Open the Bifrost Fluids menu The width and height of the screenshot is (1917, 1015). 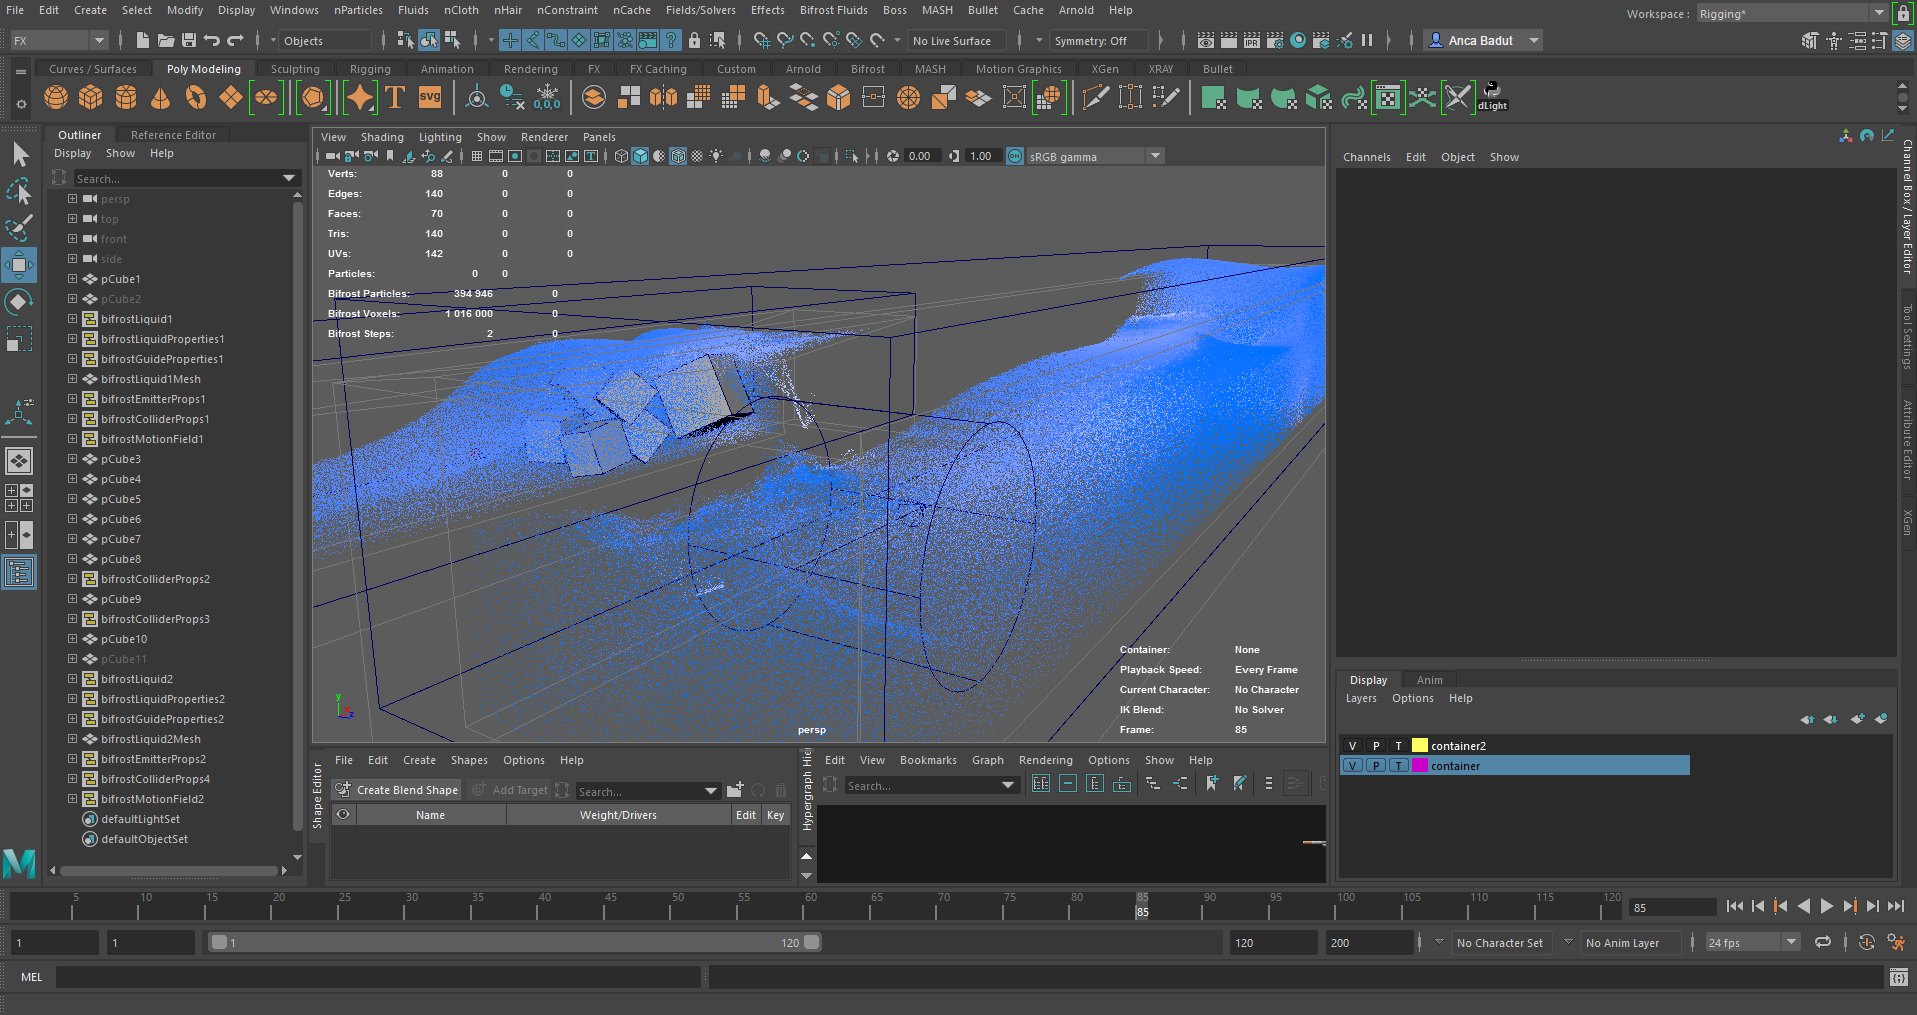(x=833, y=10)
